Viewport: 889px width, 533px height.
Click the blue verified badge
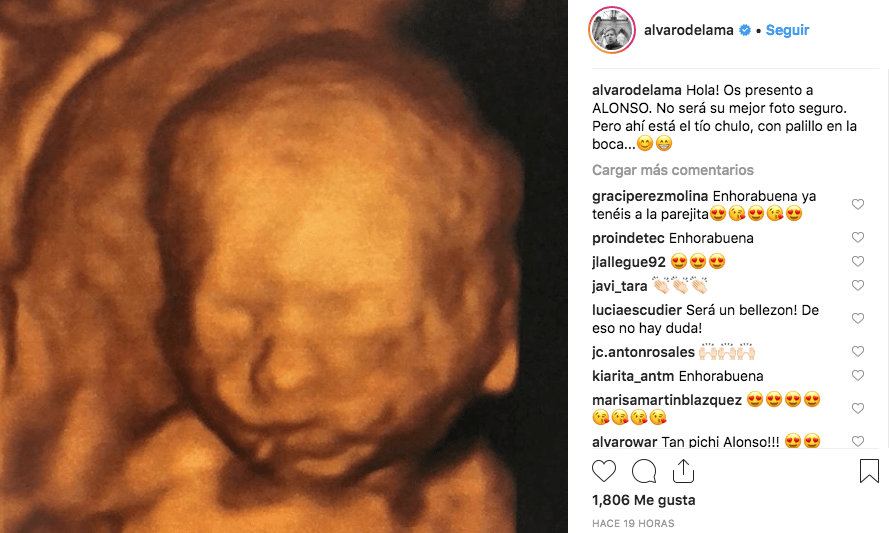coord(745,30)
